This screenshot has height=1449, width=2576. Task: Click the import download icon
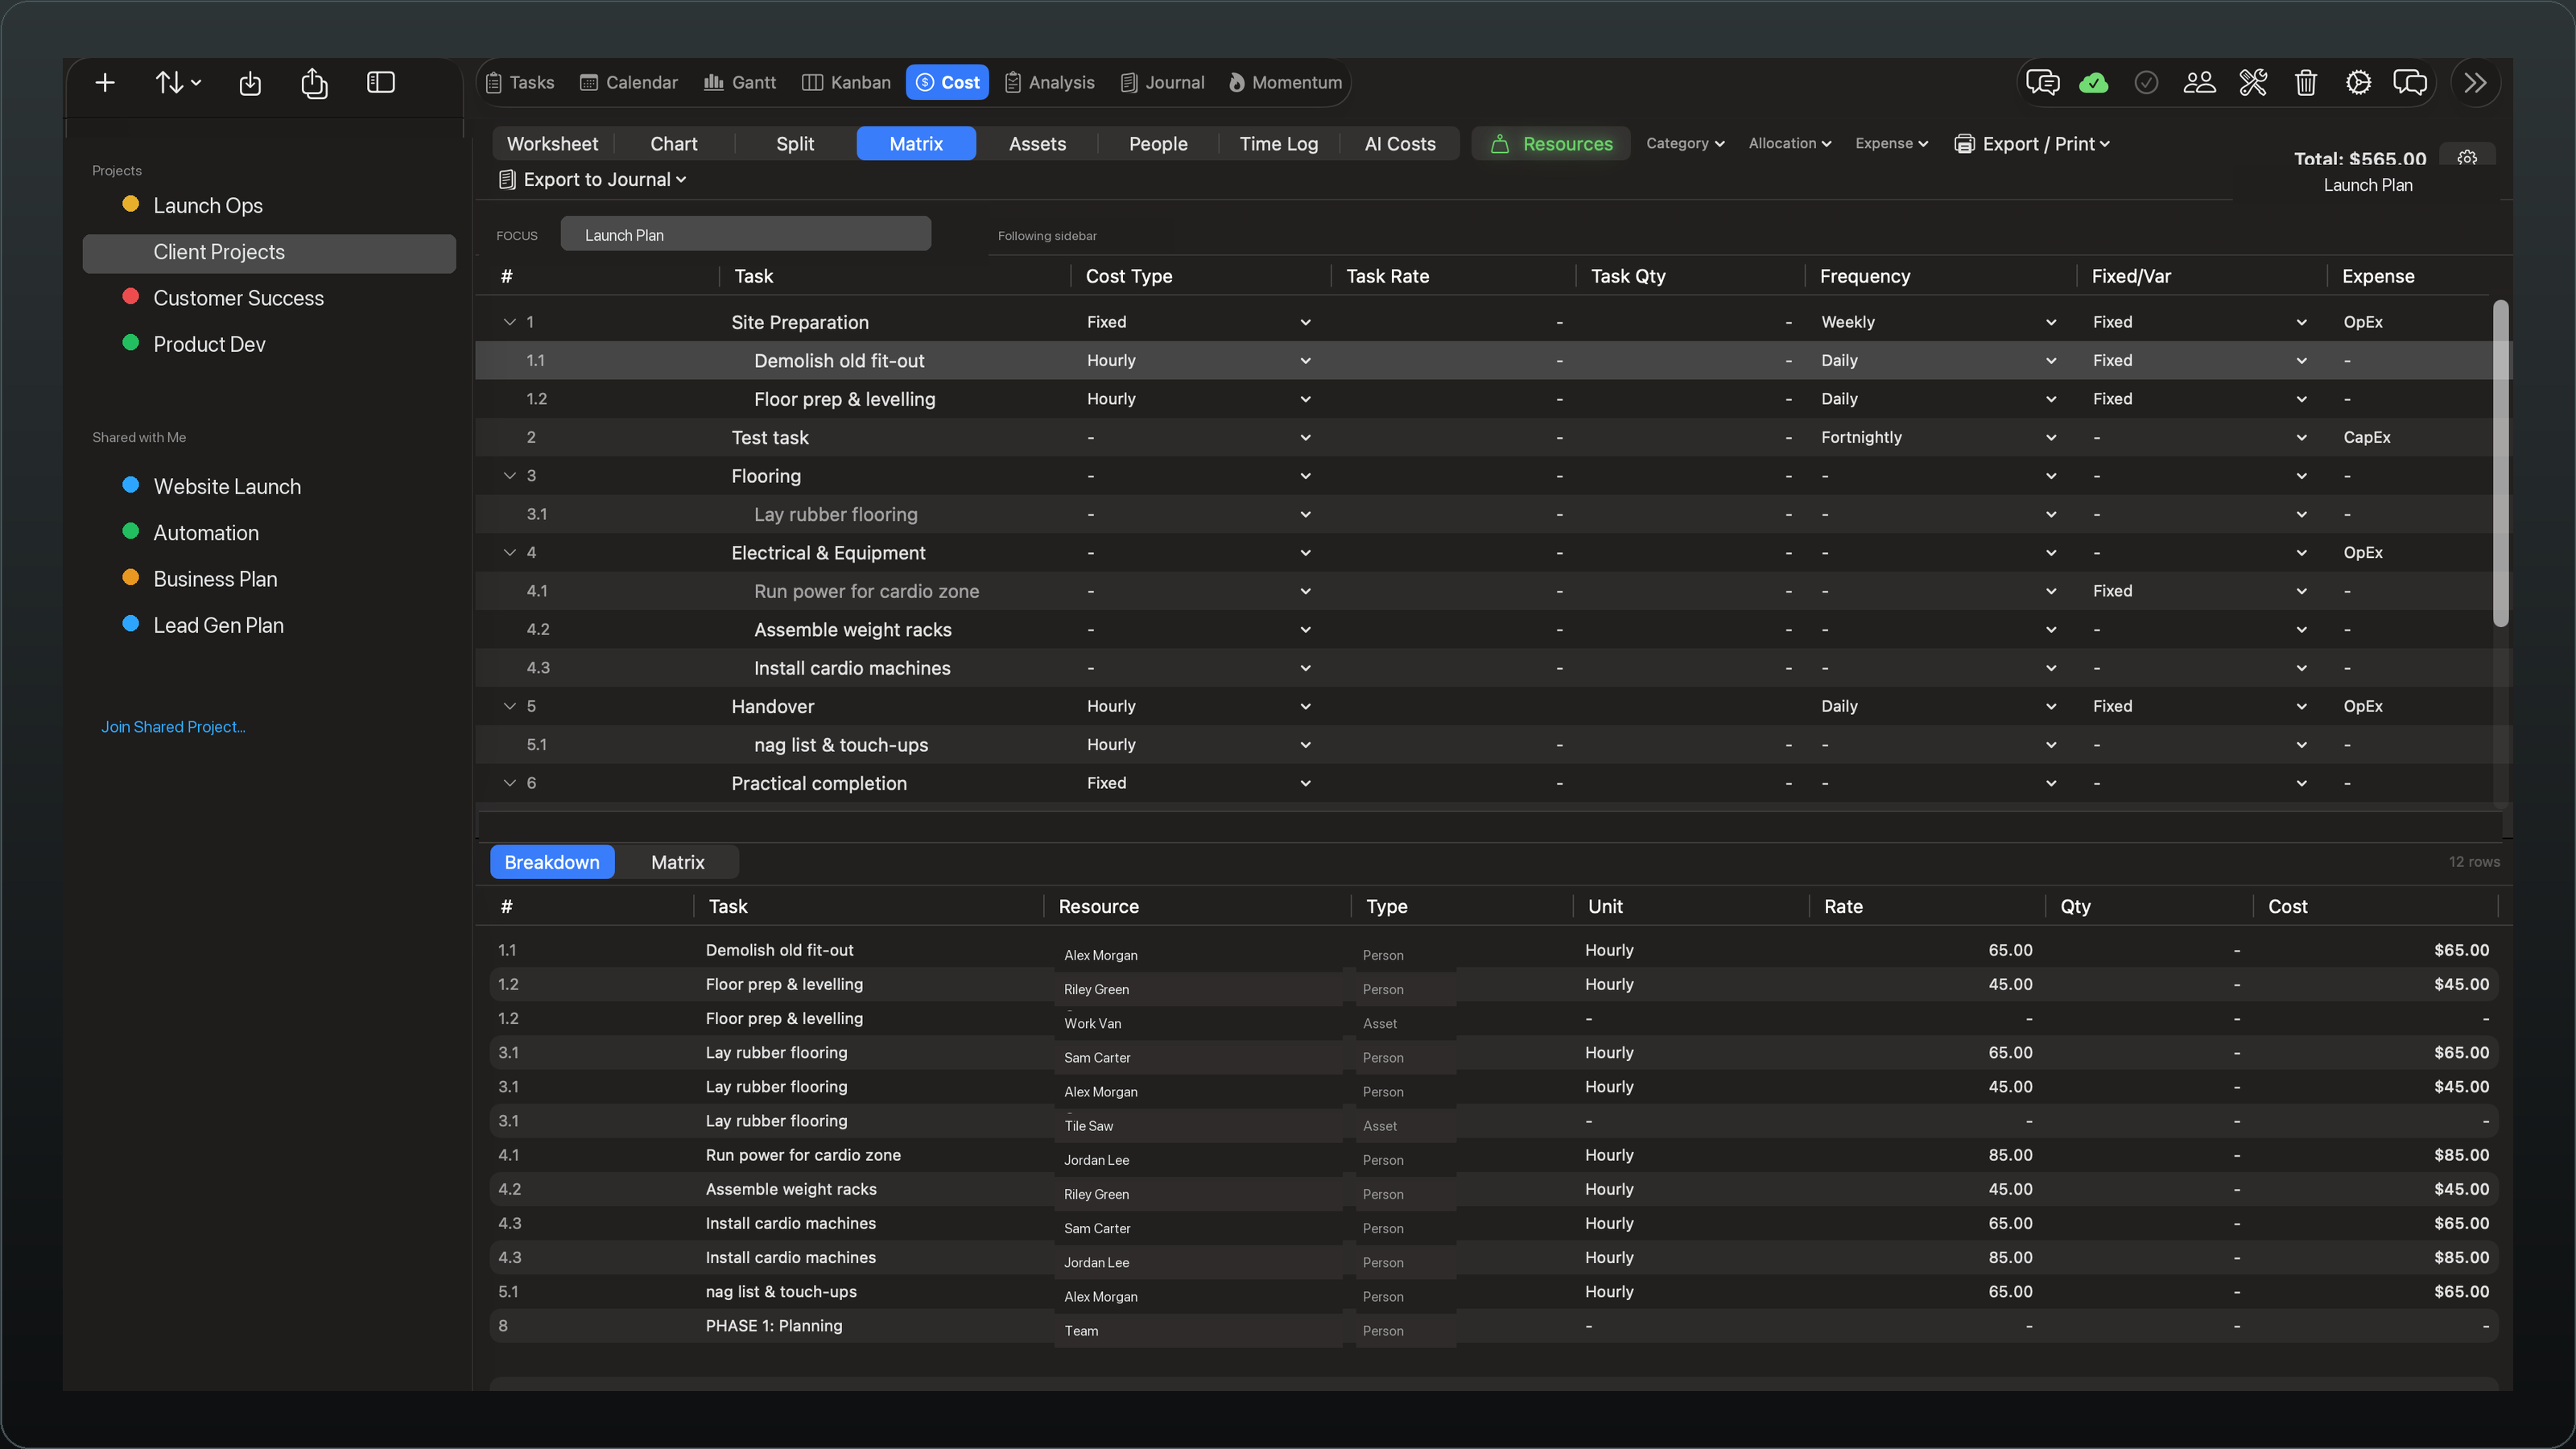point(250,83)
